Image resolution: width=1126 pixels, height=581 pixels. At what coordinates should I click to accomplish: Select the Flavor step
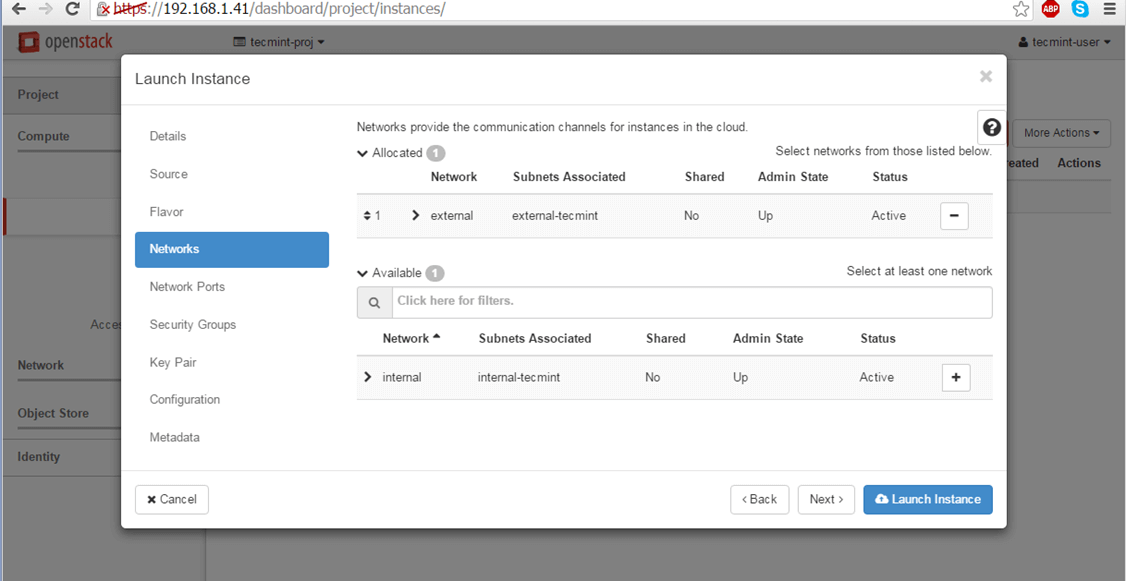coord(166,212)
